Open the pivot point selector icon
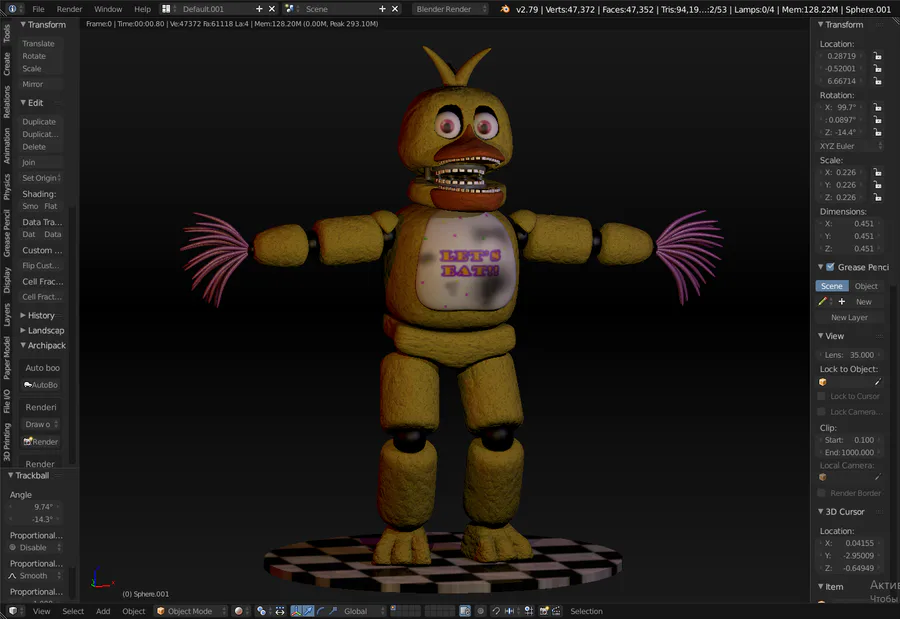 [261, 611]
